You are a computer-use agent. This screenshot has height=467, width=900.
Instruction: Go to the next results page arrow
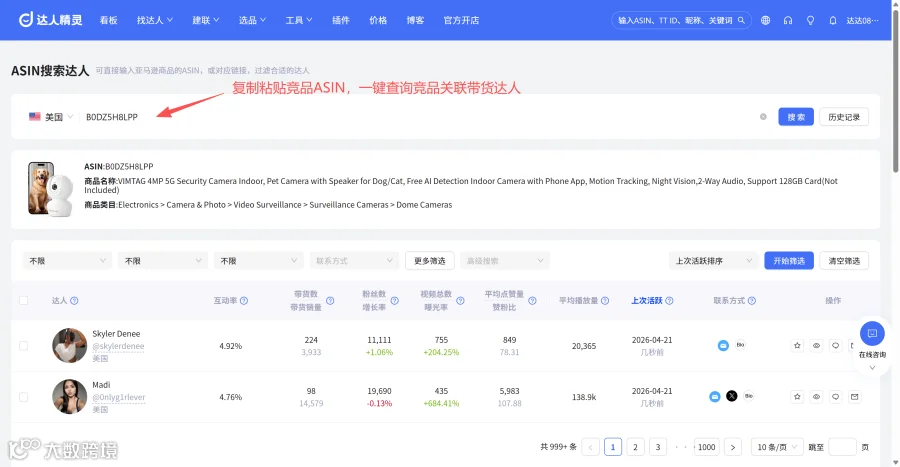732,447
